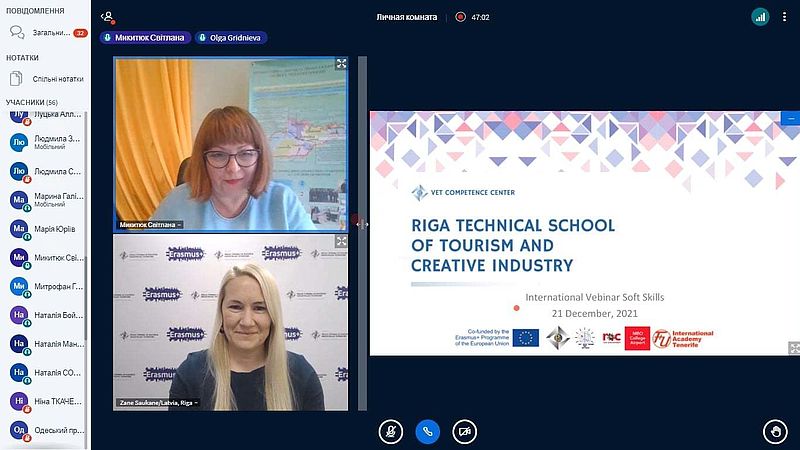The image size is (800, 450).
Task: Enable webcam sharing button
Action: coord(464,432)
